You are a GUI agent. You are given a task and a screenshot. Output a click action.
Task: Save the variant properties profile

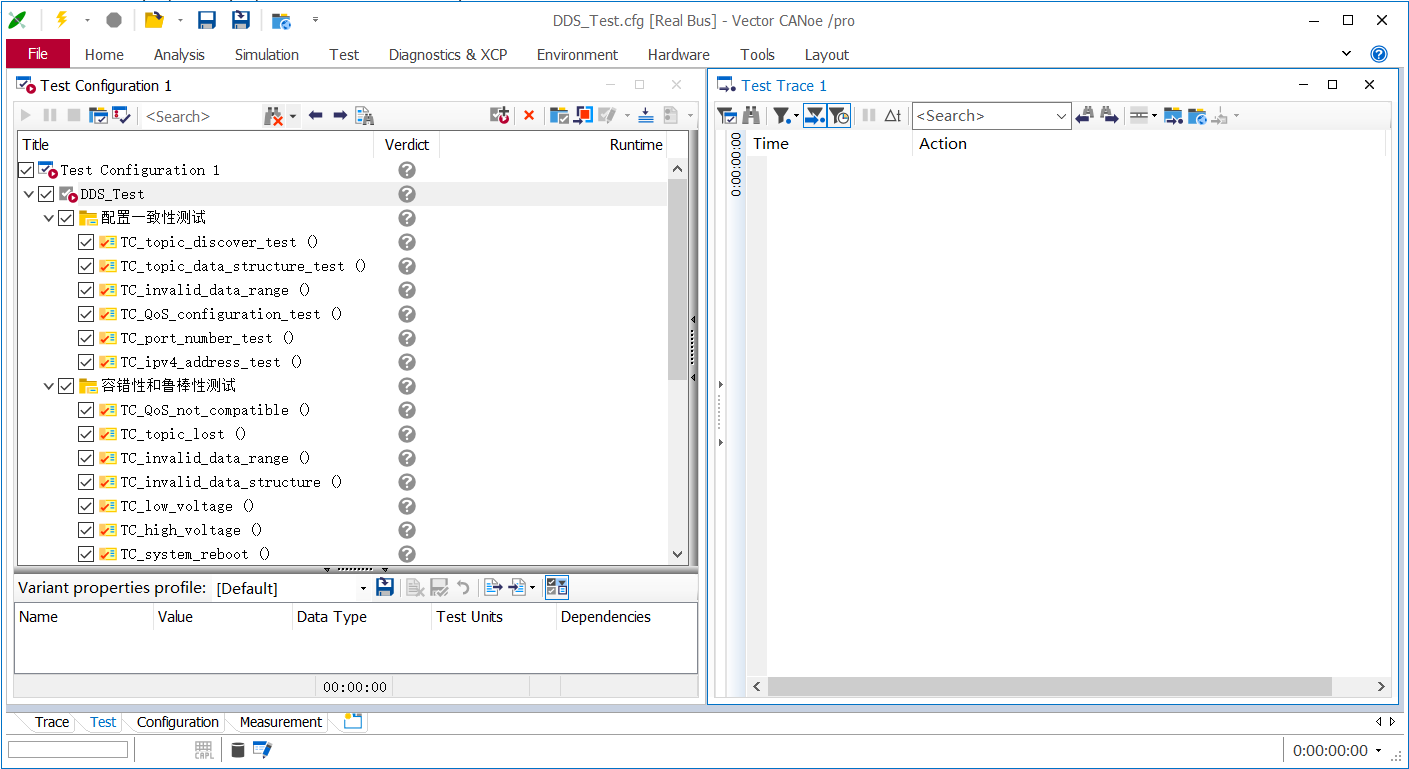(384, 588)
